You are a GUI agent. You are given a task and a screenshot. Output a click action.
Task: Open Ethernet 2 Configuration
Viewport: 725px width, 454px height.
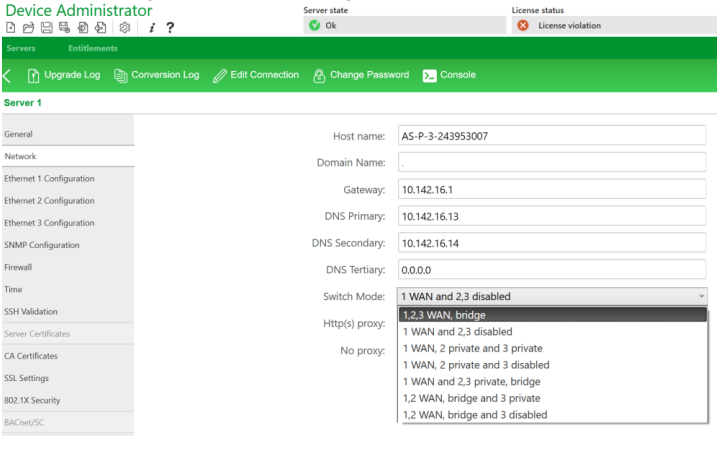point(68,201)
